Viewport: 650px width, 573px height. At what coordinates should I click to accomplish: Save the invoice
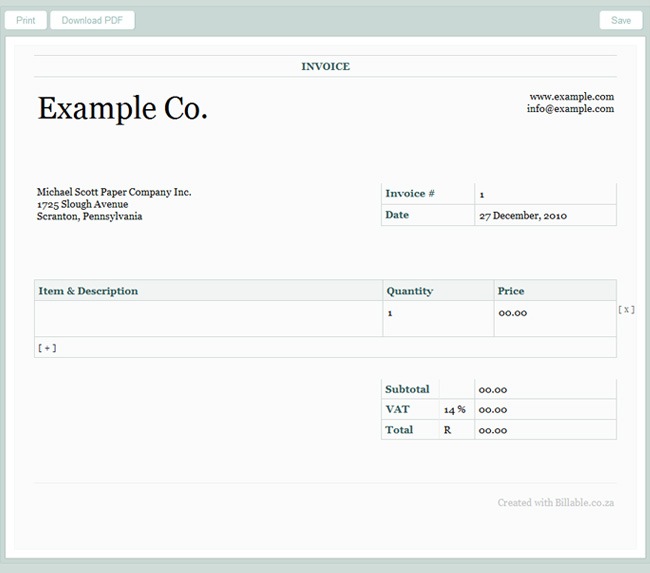[x=621, y=20]
